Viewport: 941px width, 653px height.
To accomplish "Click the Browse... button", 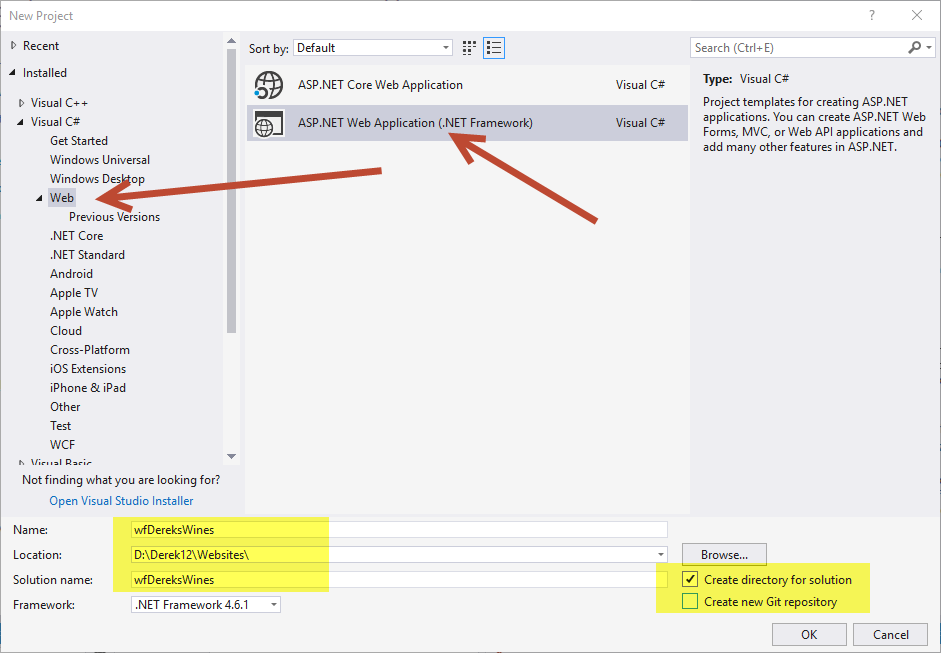I will 724,555.
